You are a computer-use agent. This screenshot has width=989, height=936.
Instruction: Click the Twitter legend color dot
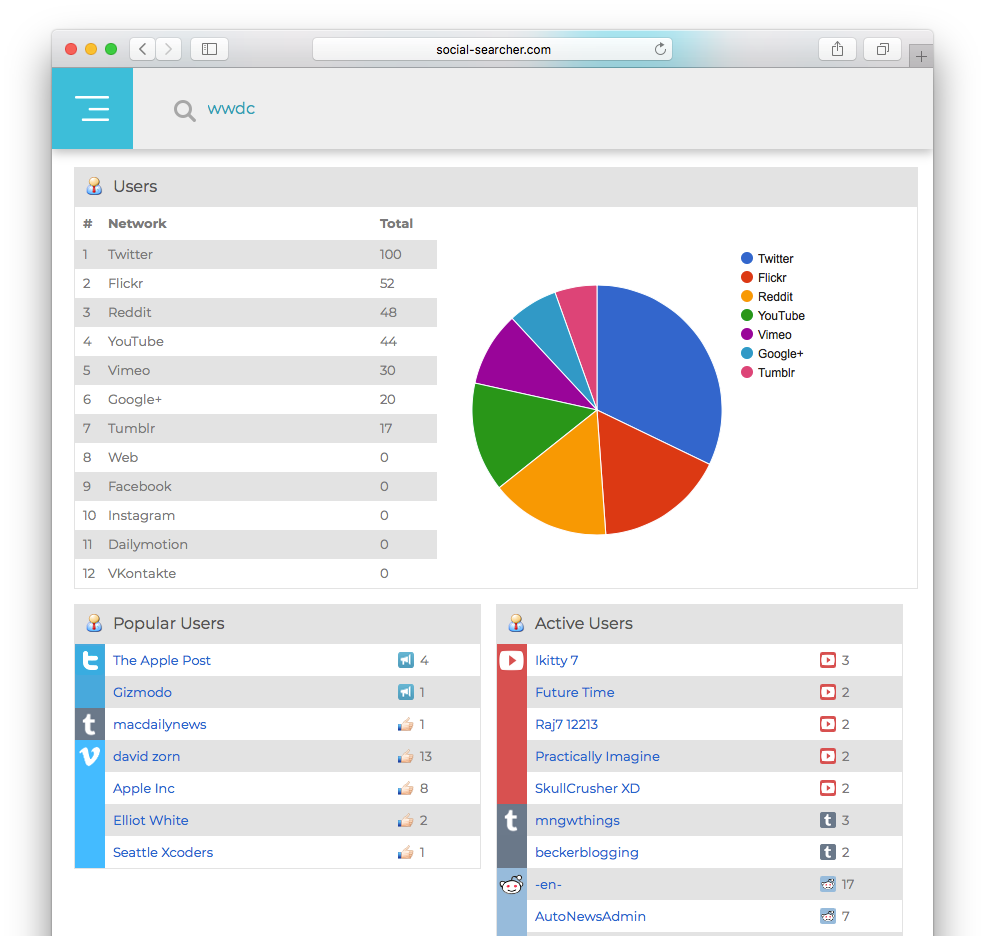[x=747, y=258]
